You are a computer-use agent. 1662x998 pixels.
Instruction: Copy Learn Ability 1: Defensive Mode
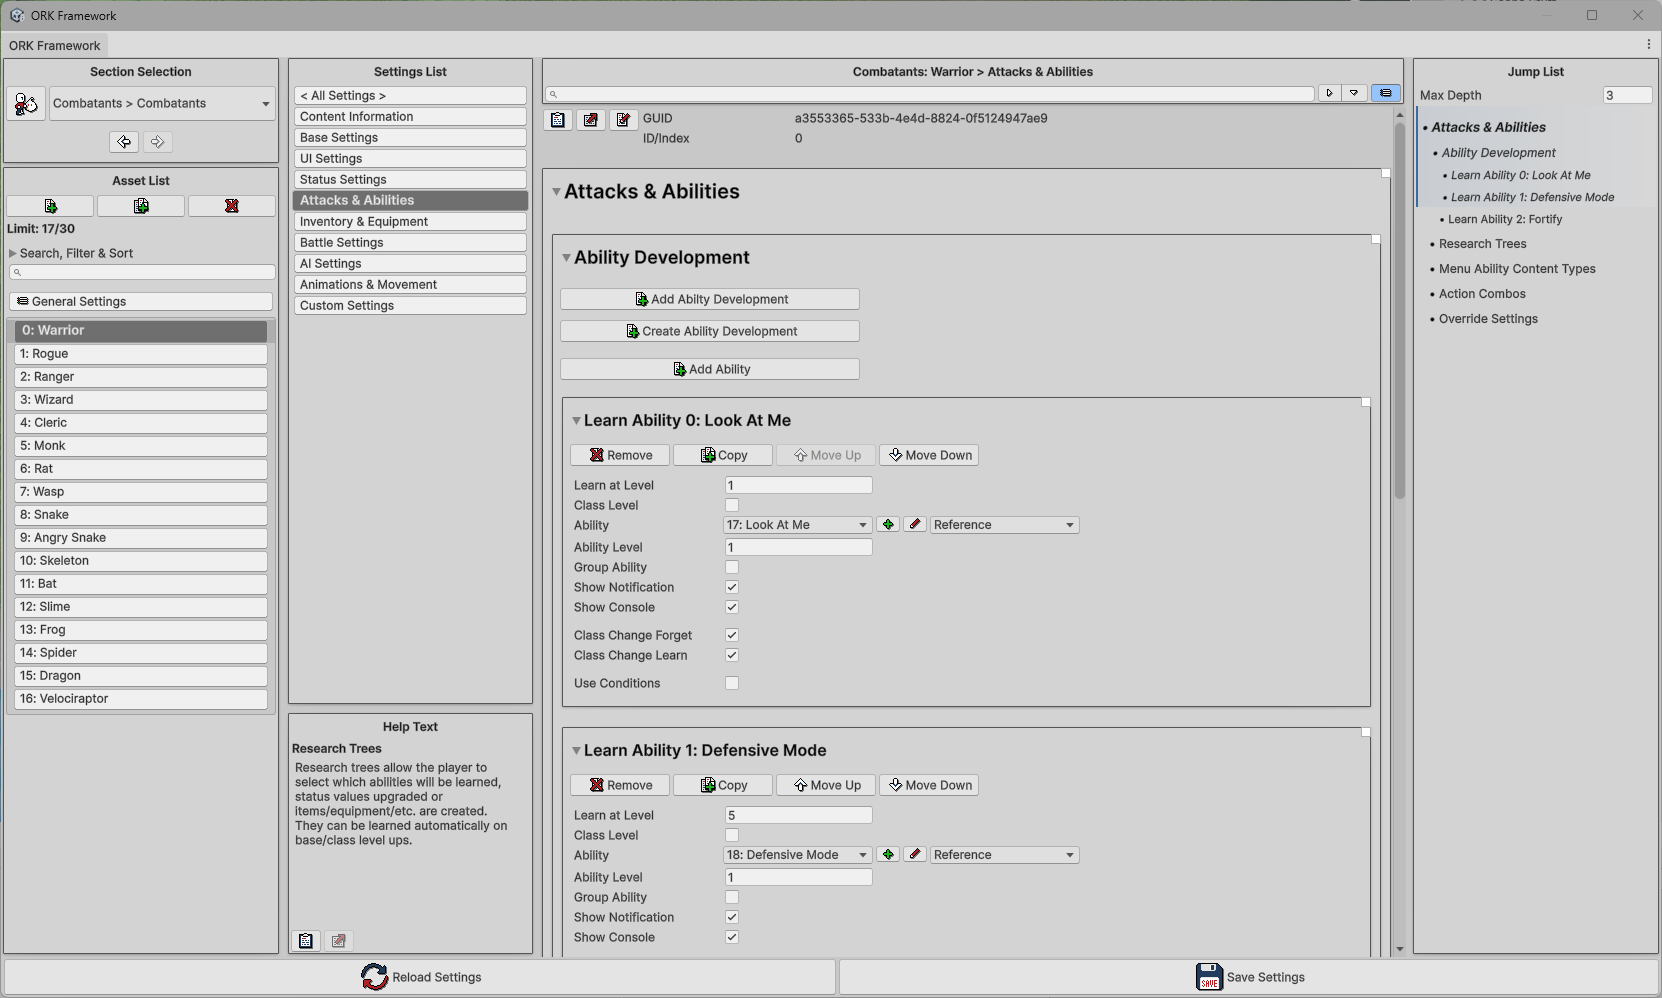pos(723,785)
